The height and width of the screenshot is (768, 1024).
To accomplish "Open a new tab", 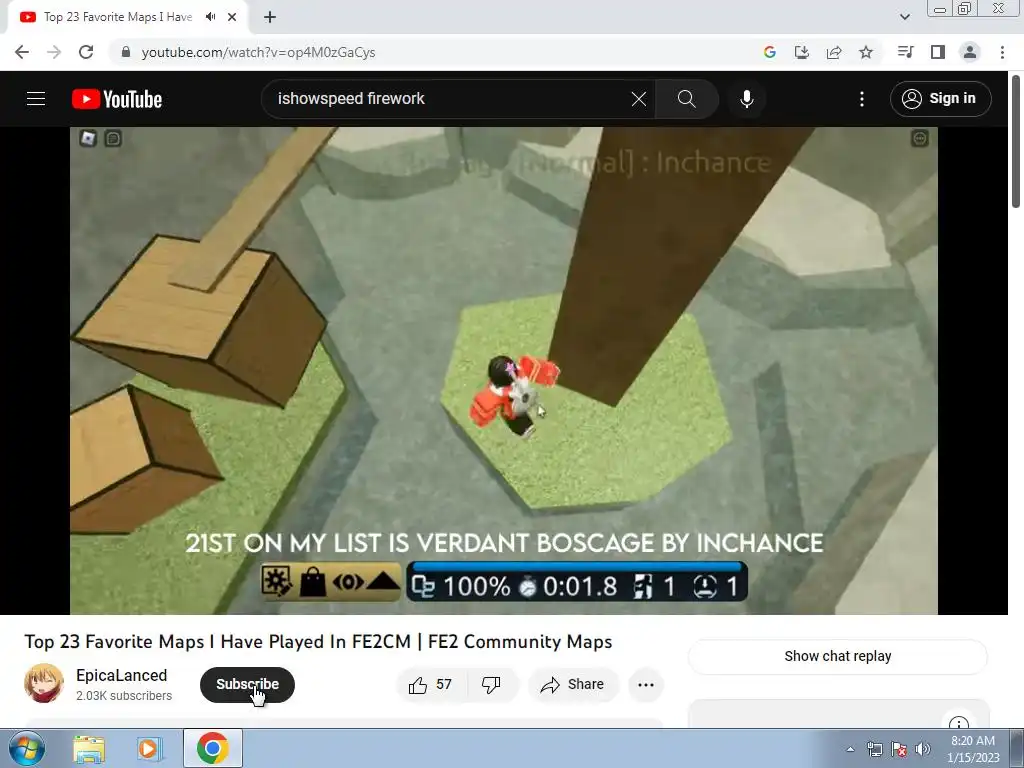I will pyautogui.click(x=270, y=17).
